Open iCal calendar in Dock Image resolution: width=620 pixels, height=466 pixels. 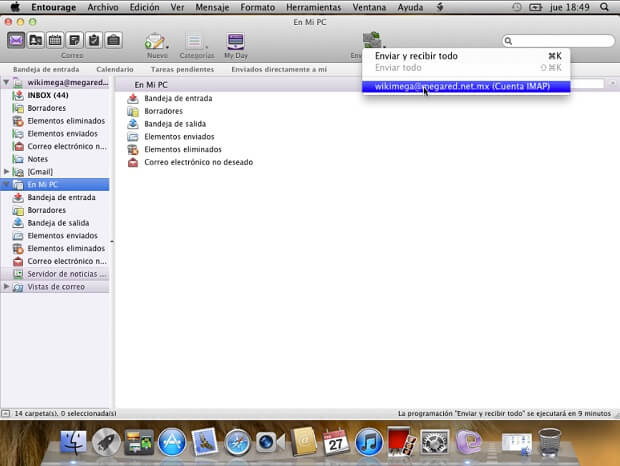point(335,441)
